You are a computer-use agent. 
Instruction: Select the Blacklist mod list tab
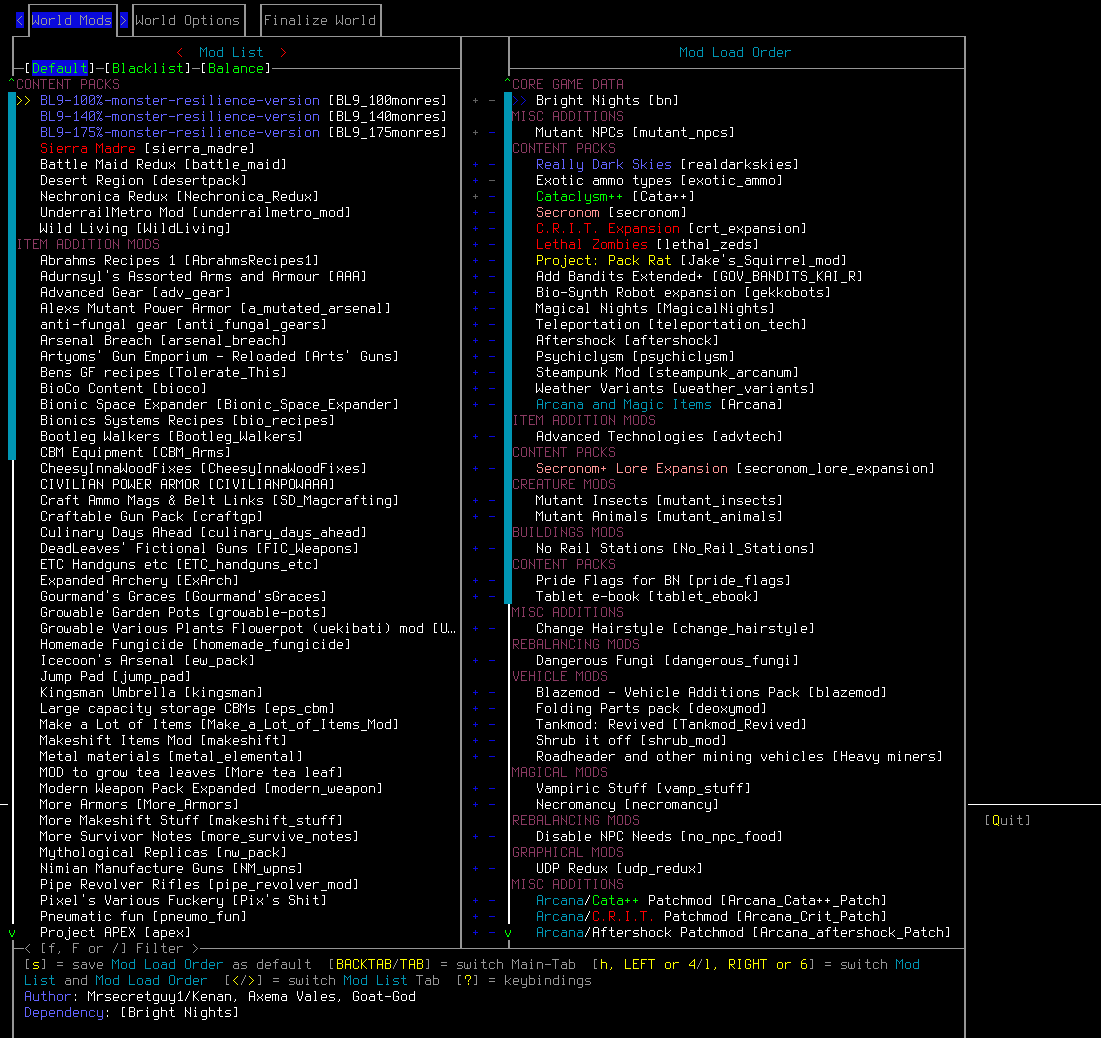[147, 68]
